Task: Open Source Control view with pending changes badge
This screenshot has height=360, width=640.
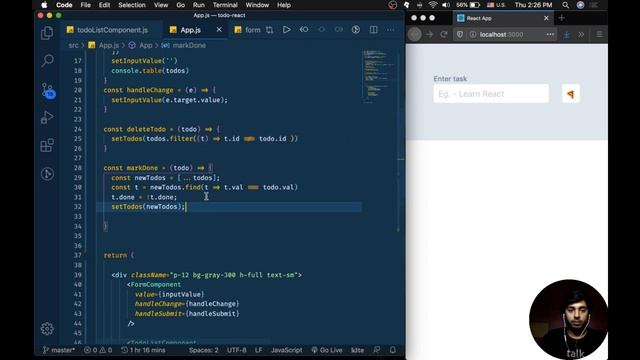Action: (x=48, y=90)
